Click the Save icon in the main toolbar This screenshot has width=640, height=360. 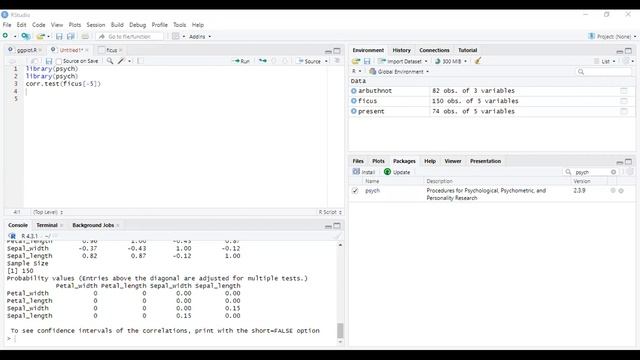tap(59, 36)
